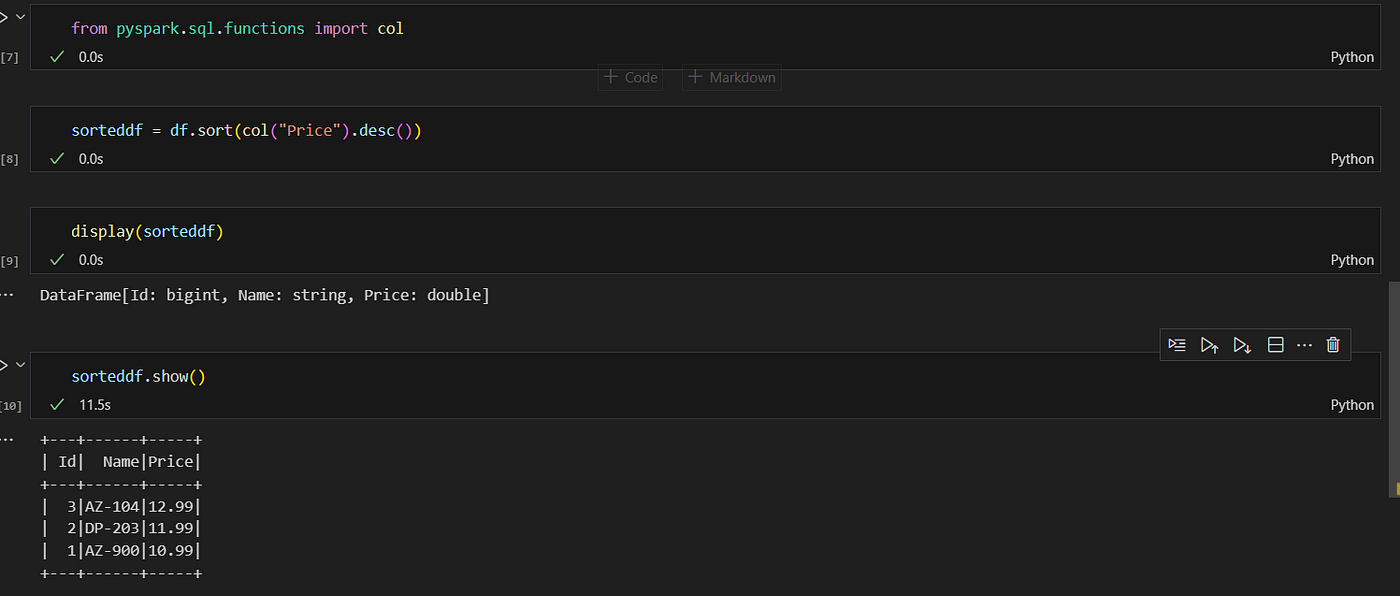Execute cells above using toolbar icon
Viewport: 1400px width, 596px height.
(1209, 345)
